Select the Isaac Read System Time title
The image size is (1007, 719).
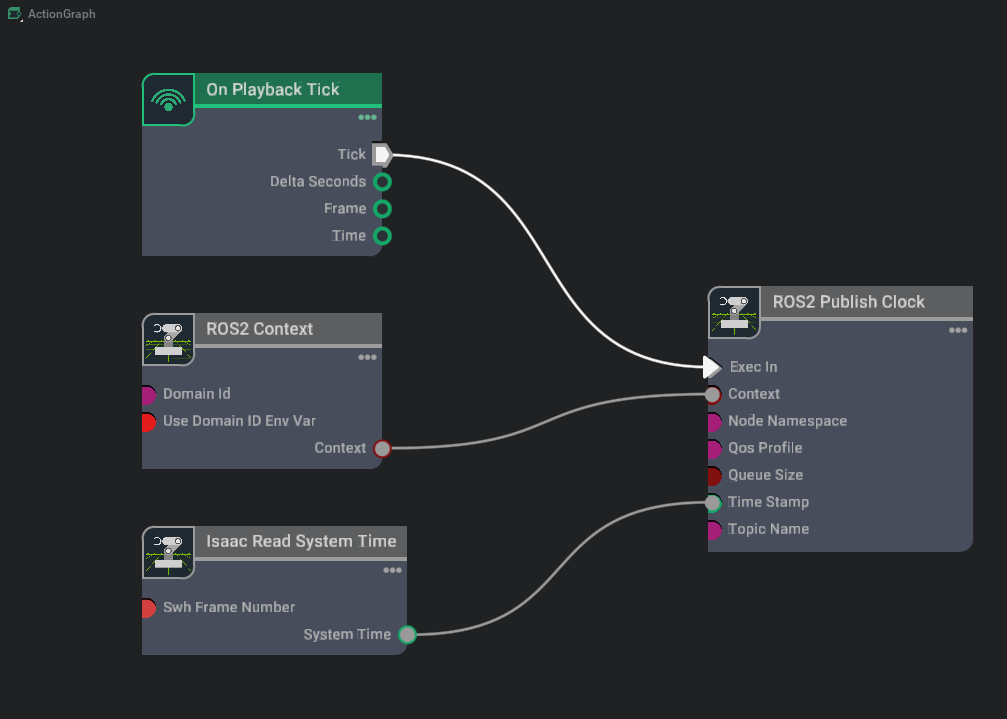coord(301,542)
